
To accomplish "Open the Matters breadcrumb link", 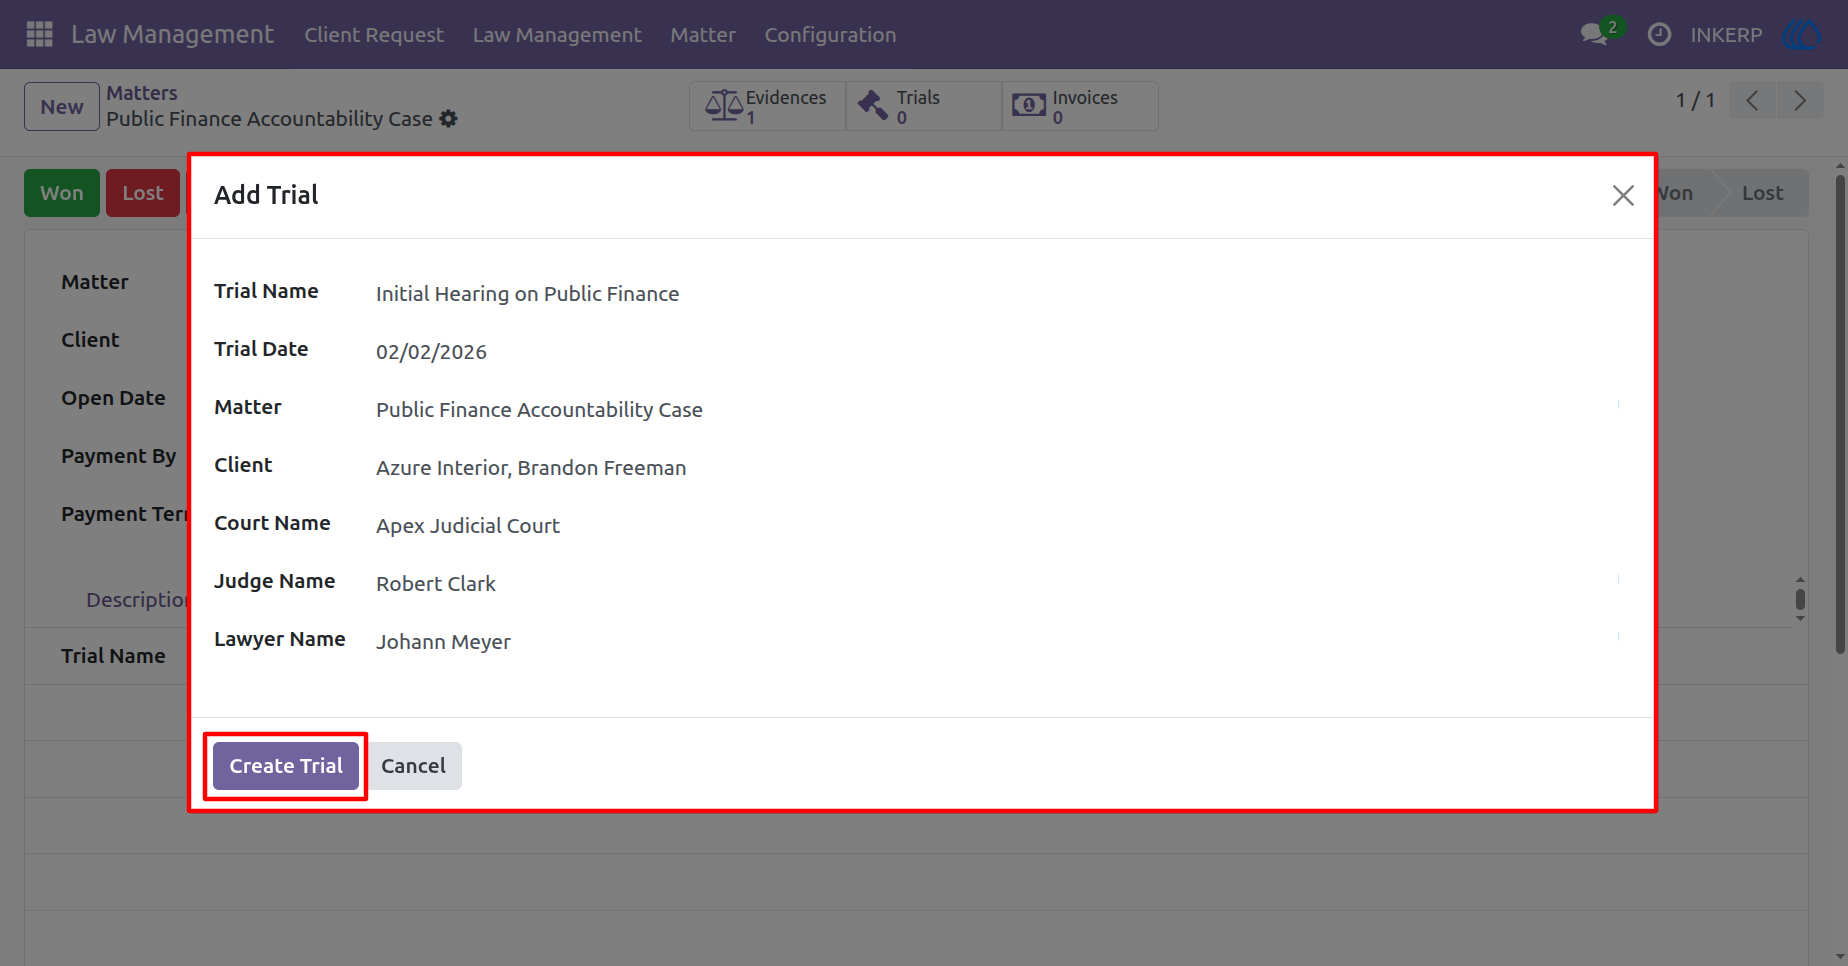I will [142, 93].
